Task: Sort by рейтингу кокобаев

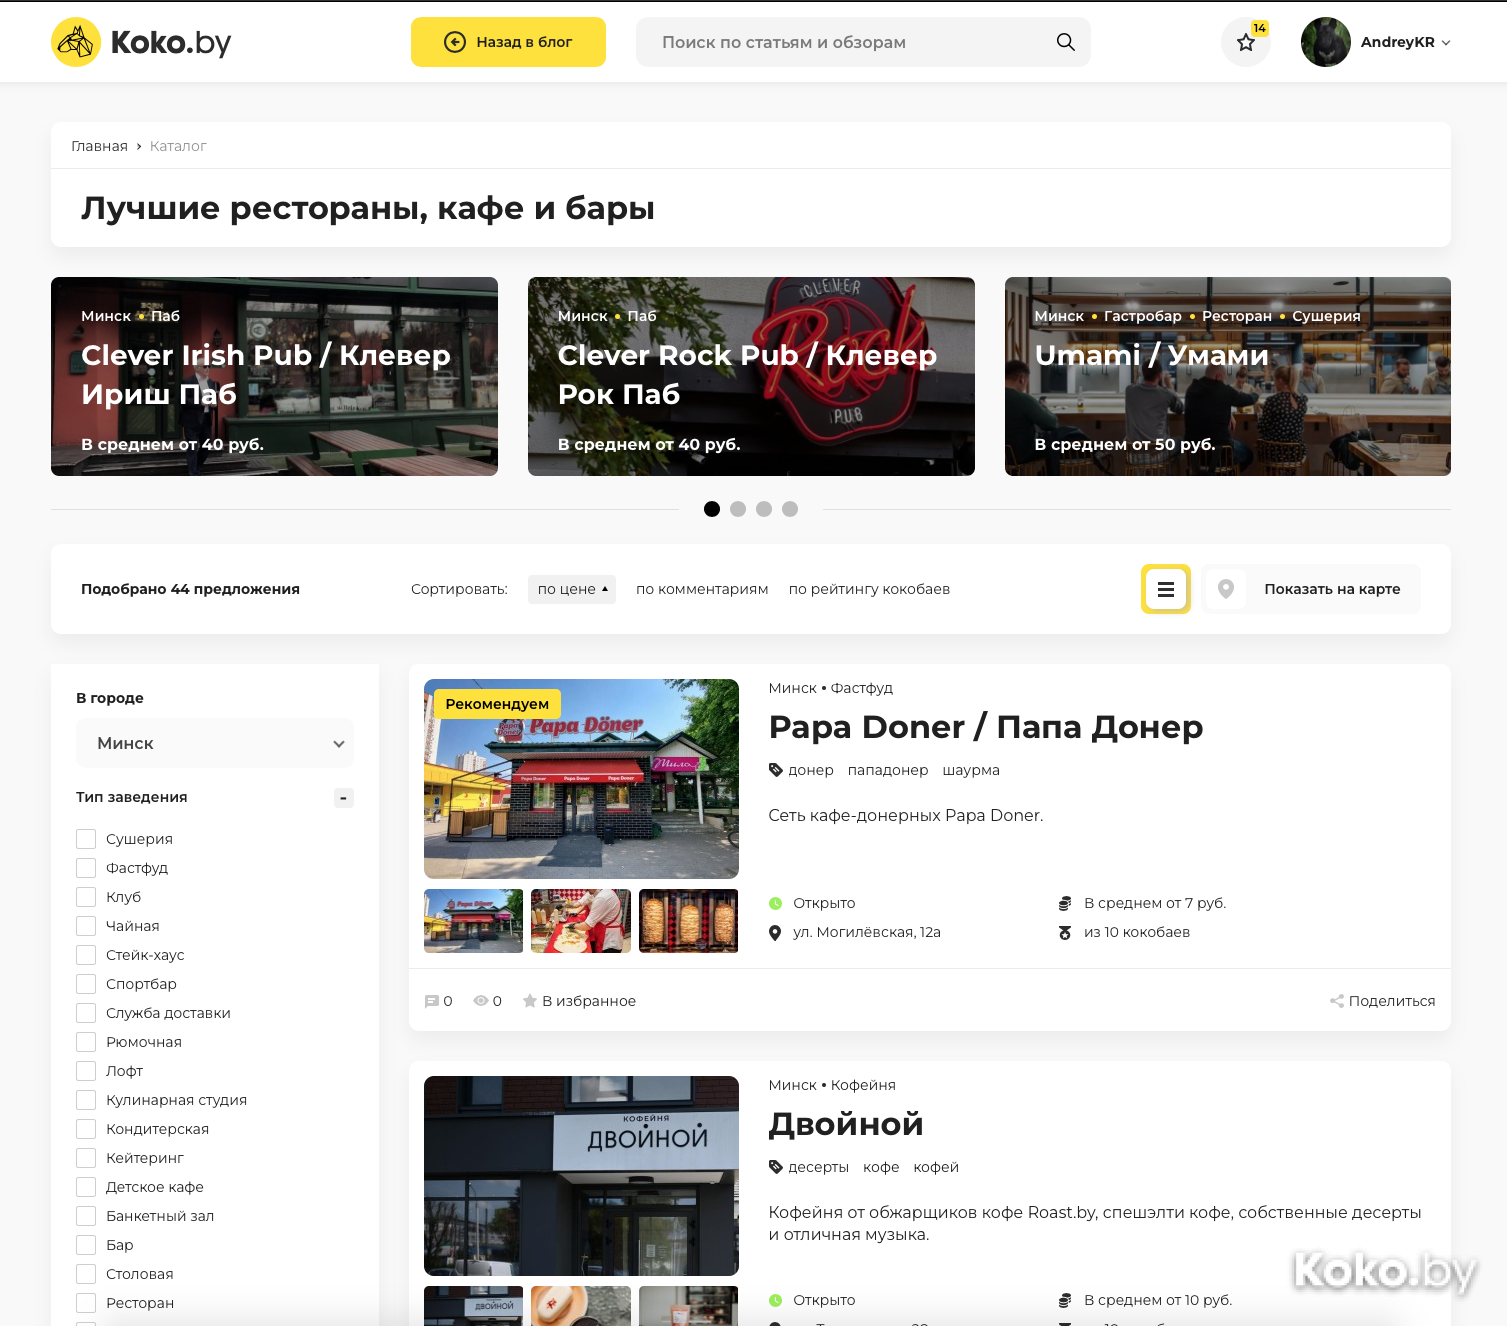Action: 869,589
